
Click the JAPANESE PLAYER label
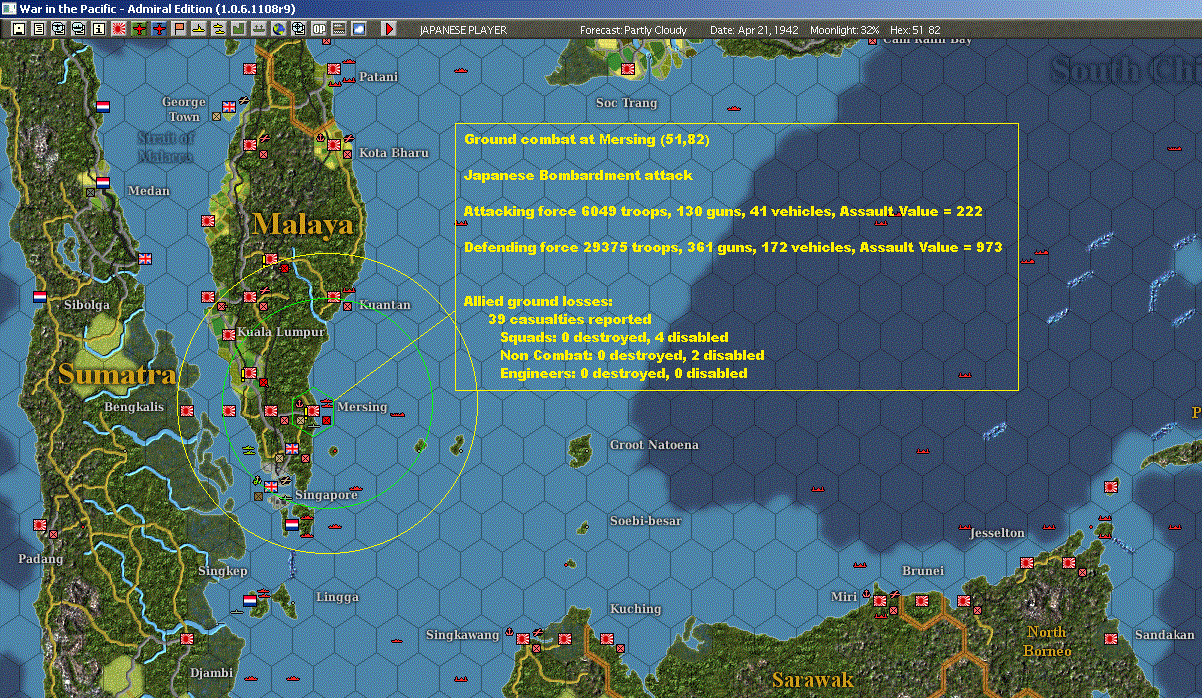[x=463, y=30]
